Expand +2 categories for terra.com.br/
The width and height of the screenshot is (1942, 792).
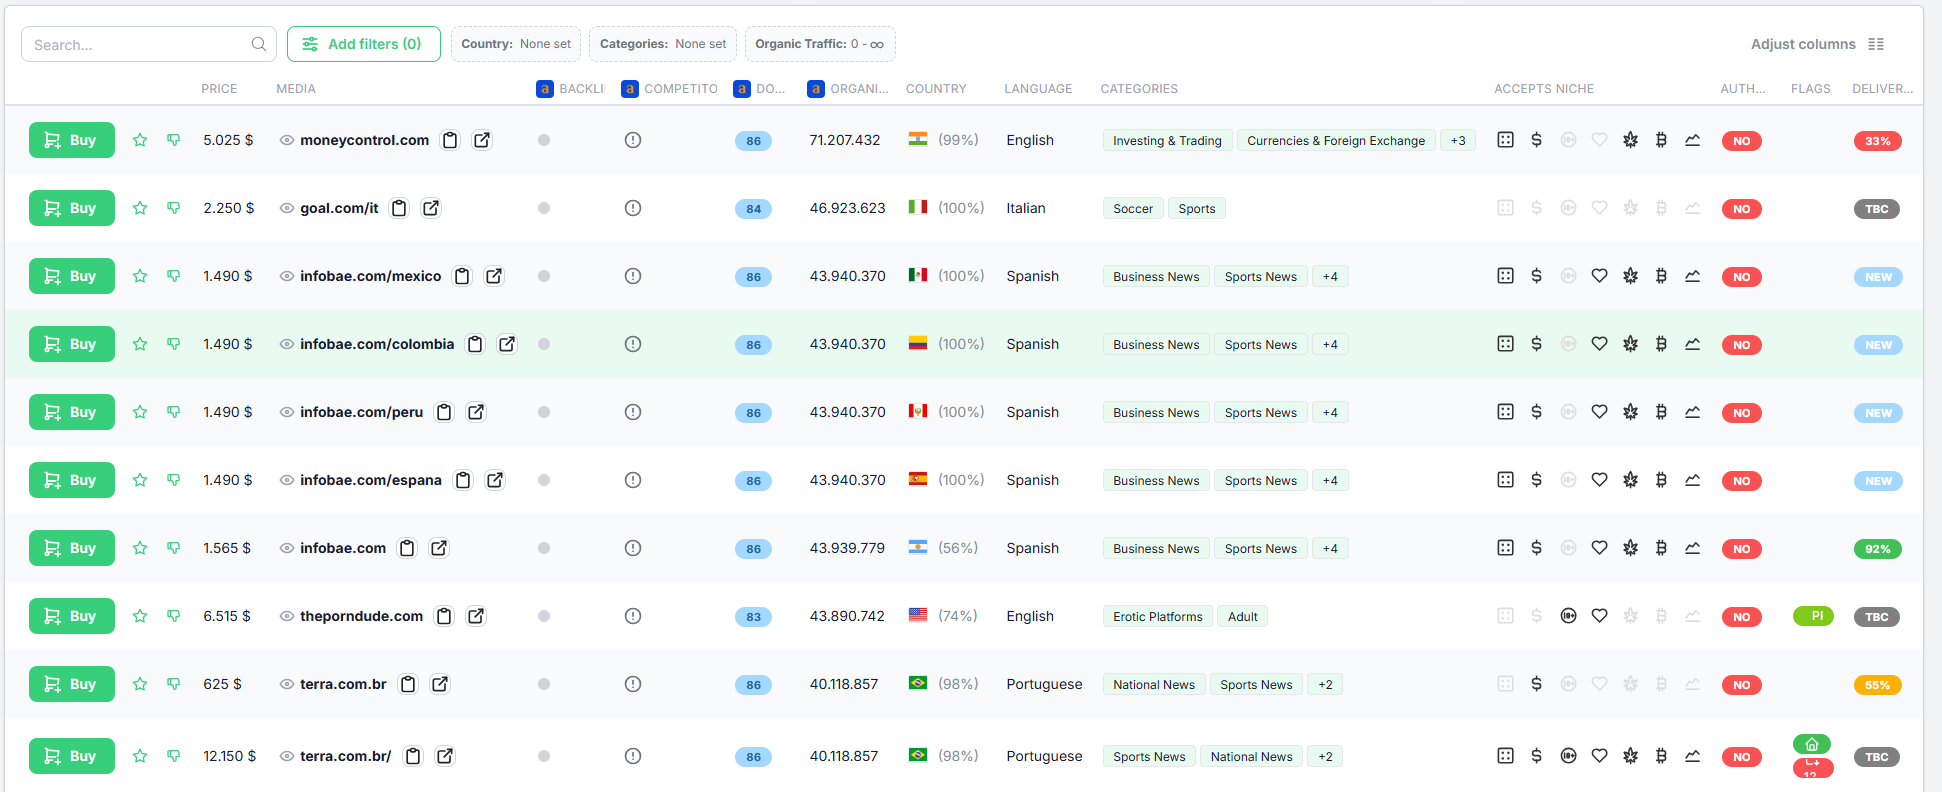1325,757
